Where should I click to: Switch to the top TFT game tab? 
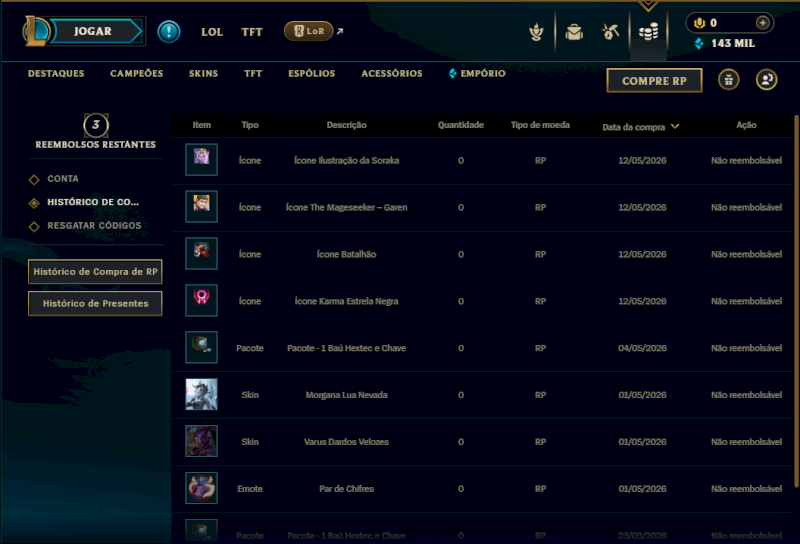click(x=252, y=32)
